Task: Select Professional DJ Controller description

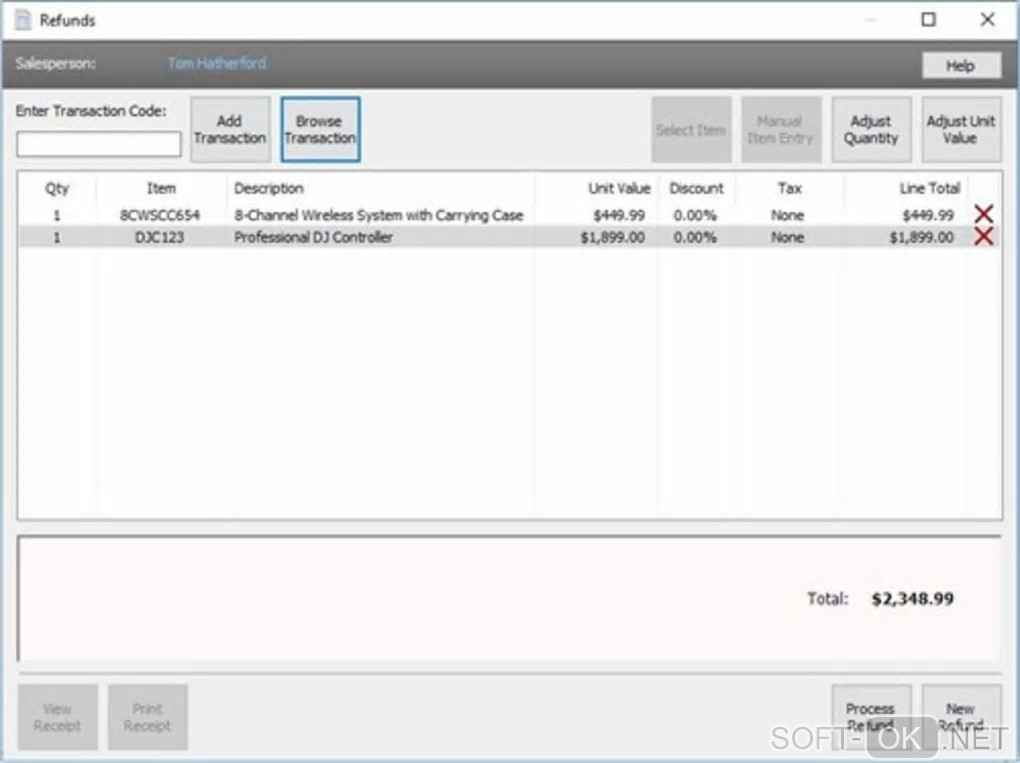Action: pos(314,237)
